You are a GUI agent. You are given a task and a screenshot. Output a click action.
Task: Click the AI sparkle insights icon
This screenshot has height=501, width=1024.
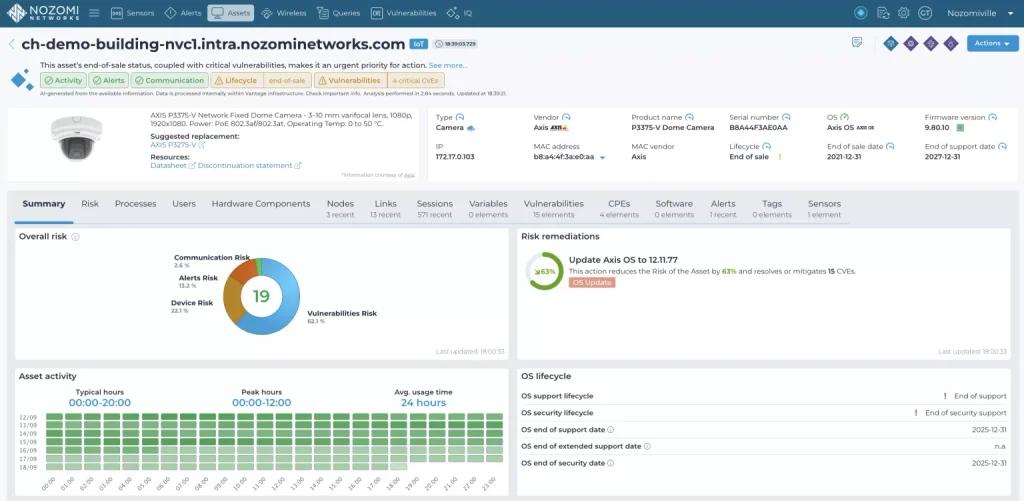point(22,79)
